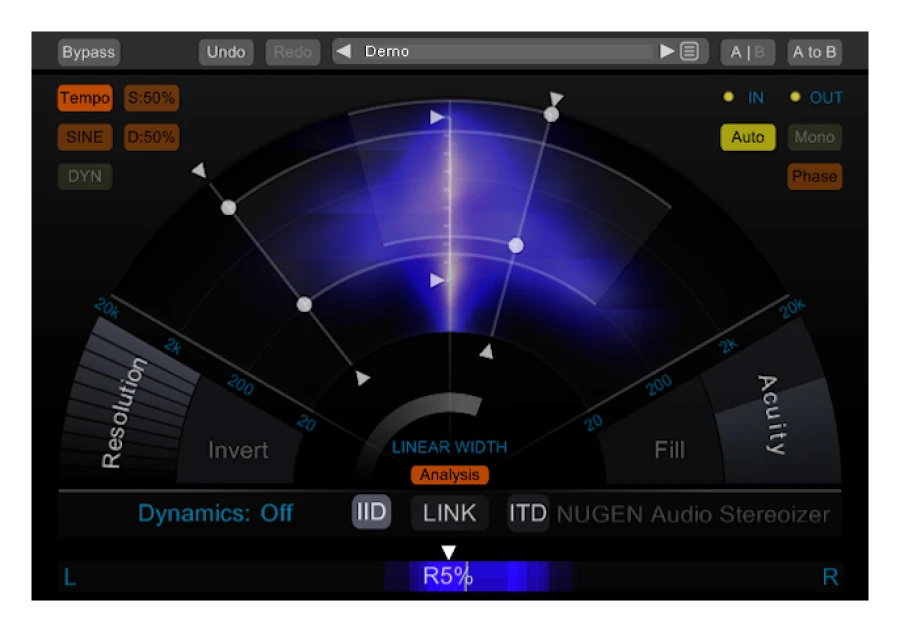Enable the Mono button
The height and width of the screenshot is (632, 900).
click(814, 137)
